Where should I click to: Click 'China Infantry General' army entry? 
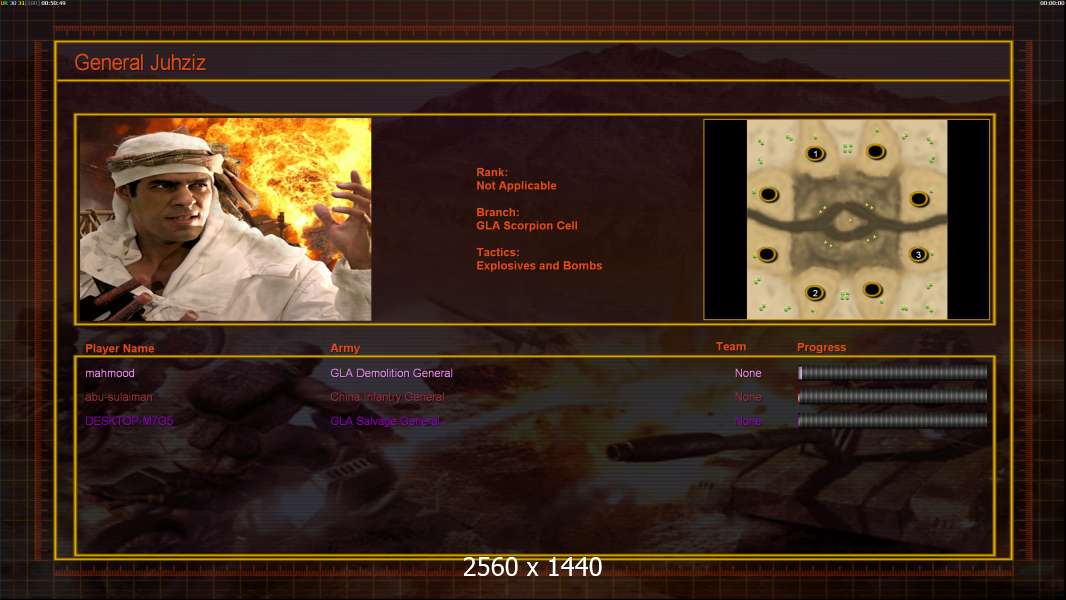point(387,397)
